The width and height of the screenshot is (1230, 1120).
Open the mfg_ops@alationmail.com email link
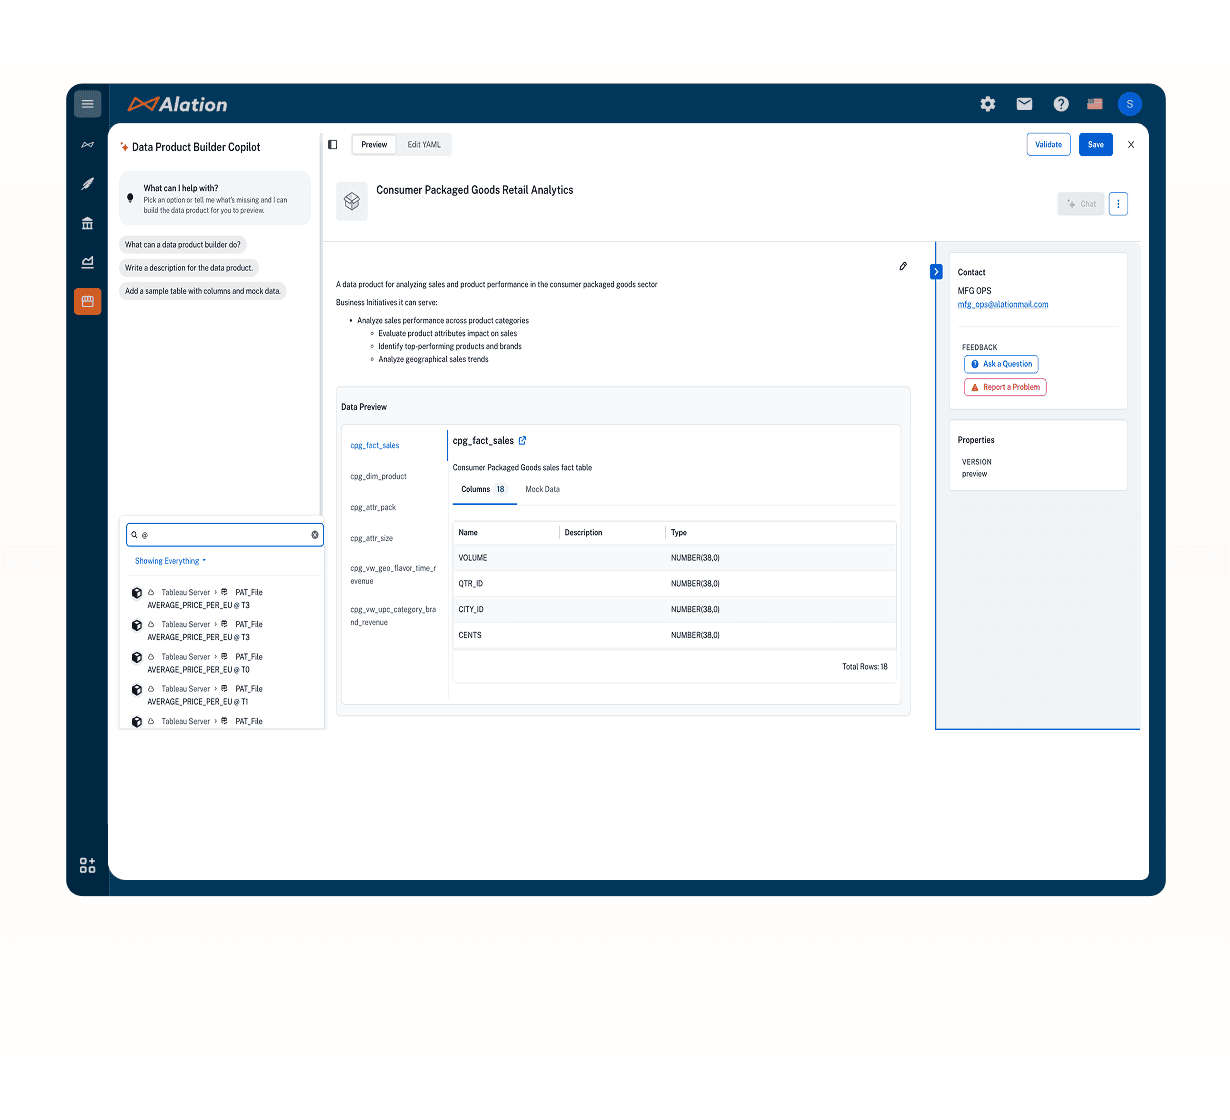tap(1002, 304)
